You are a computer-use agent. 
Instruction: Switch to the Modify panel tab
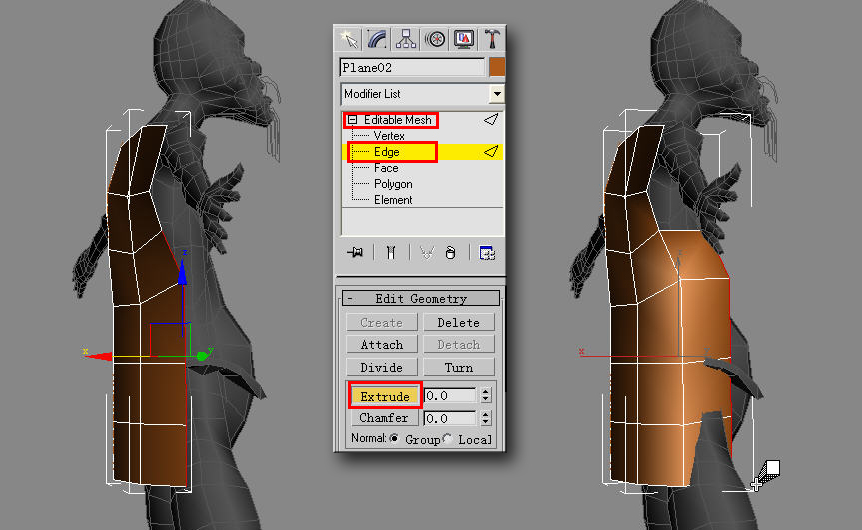378,38
